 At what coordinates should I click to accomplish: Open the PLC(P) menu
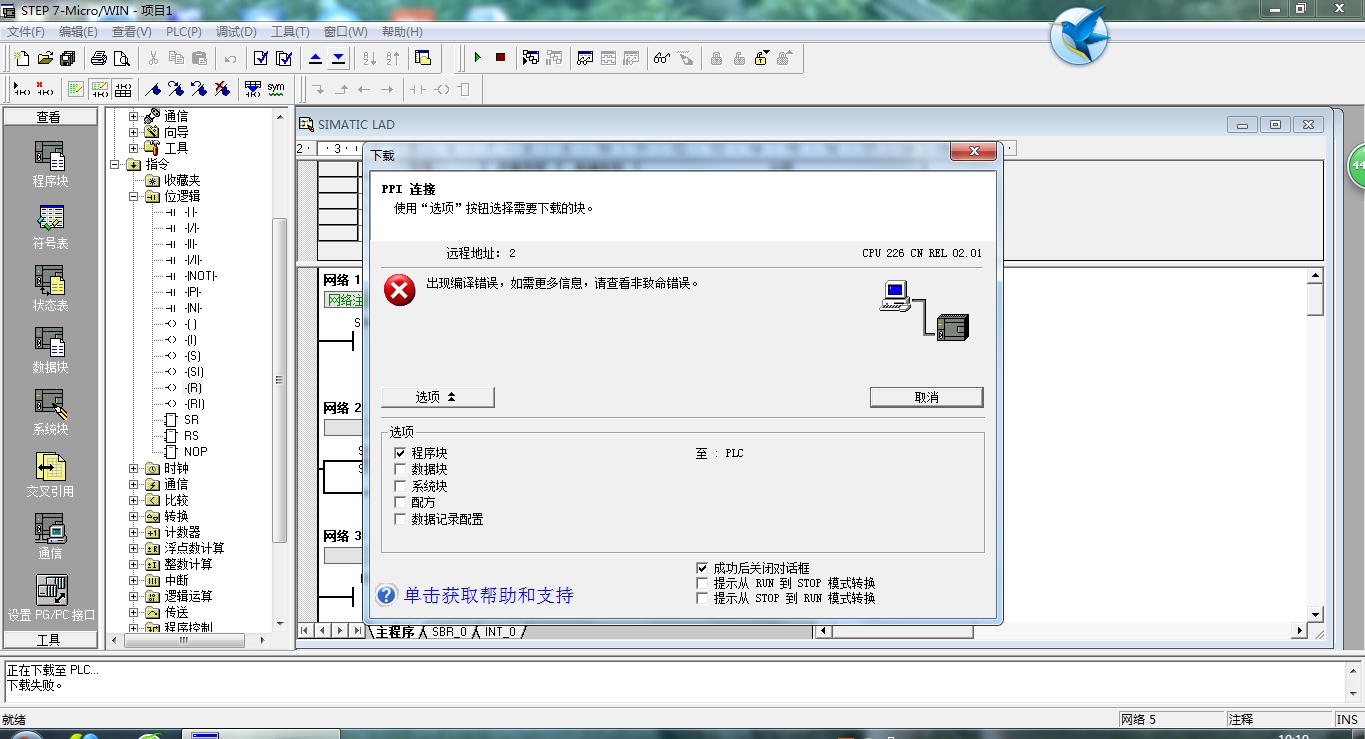point(183,32)
